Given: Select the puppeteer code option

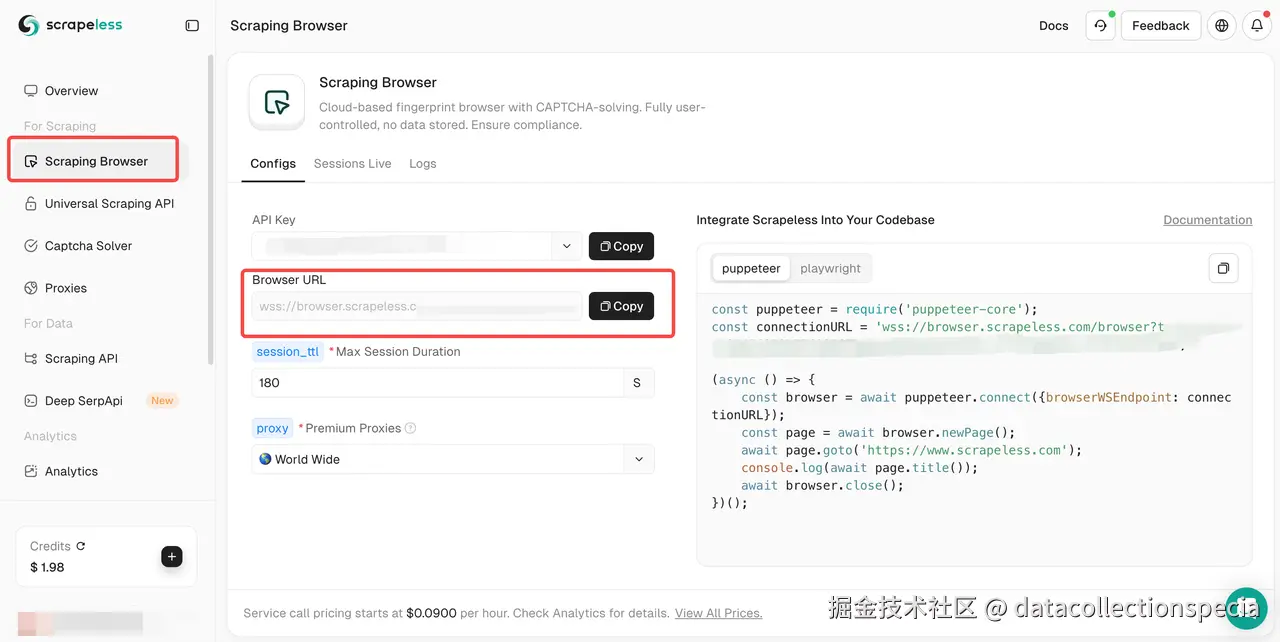Looking at the screenshot, I should [x=751, y=268].
